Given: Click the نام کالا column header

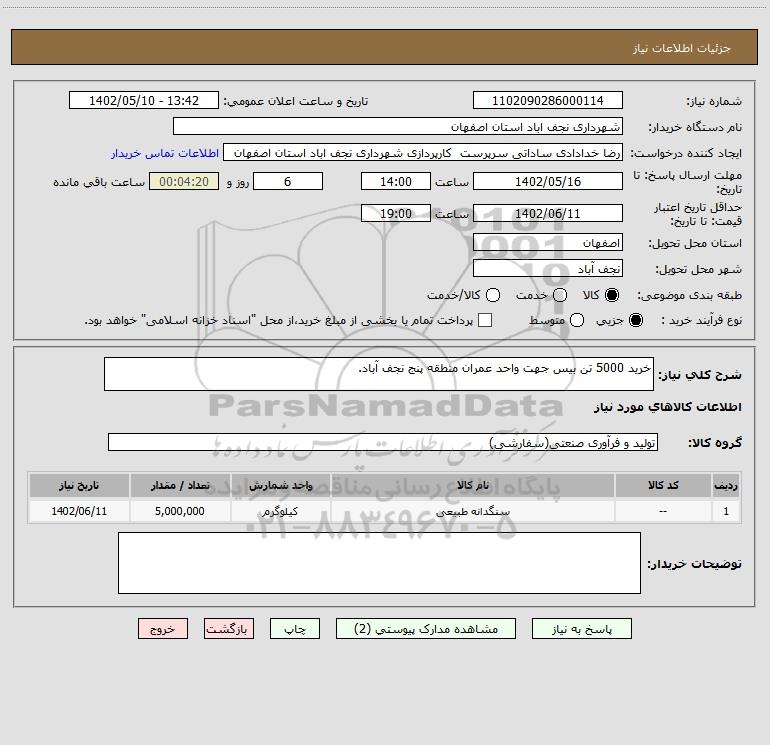Looking at the screenshot, I should pos(473,485).
